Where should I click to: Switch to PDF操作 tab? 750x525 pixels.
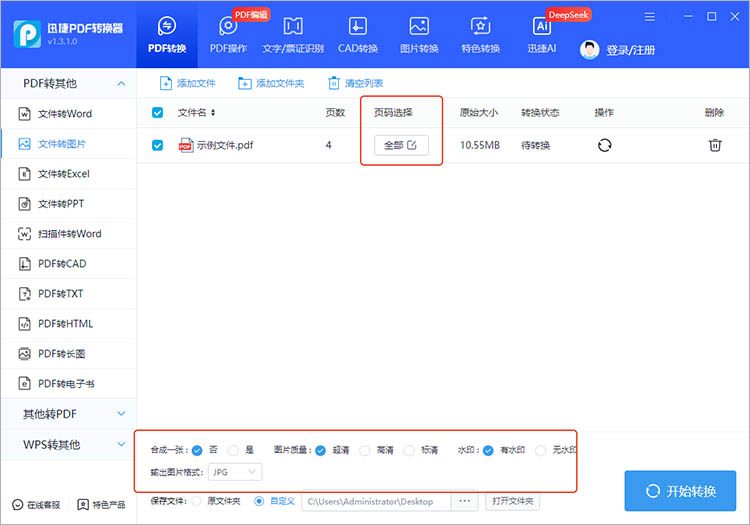(228, 35)
